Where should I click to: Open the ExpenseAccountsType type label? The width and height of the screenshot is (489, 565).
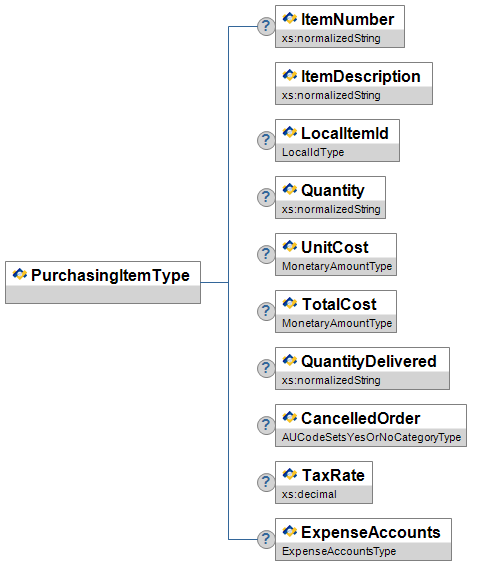339,551
